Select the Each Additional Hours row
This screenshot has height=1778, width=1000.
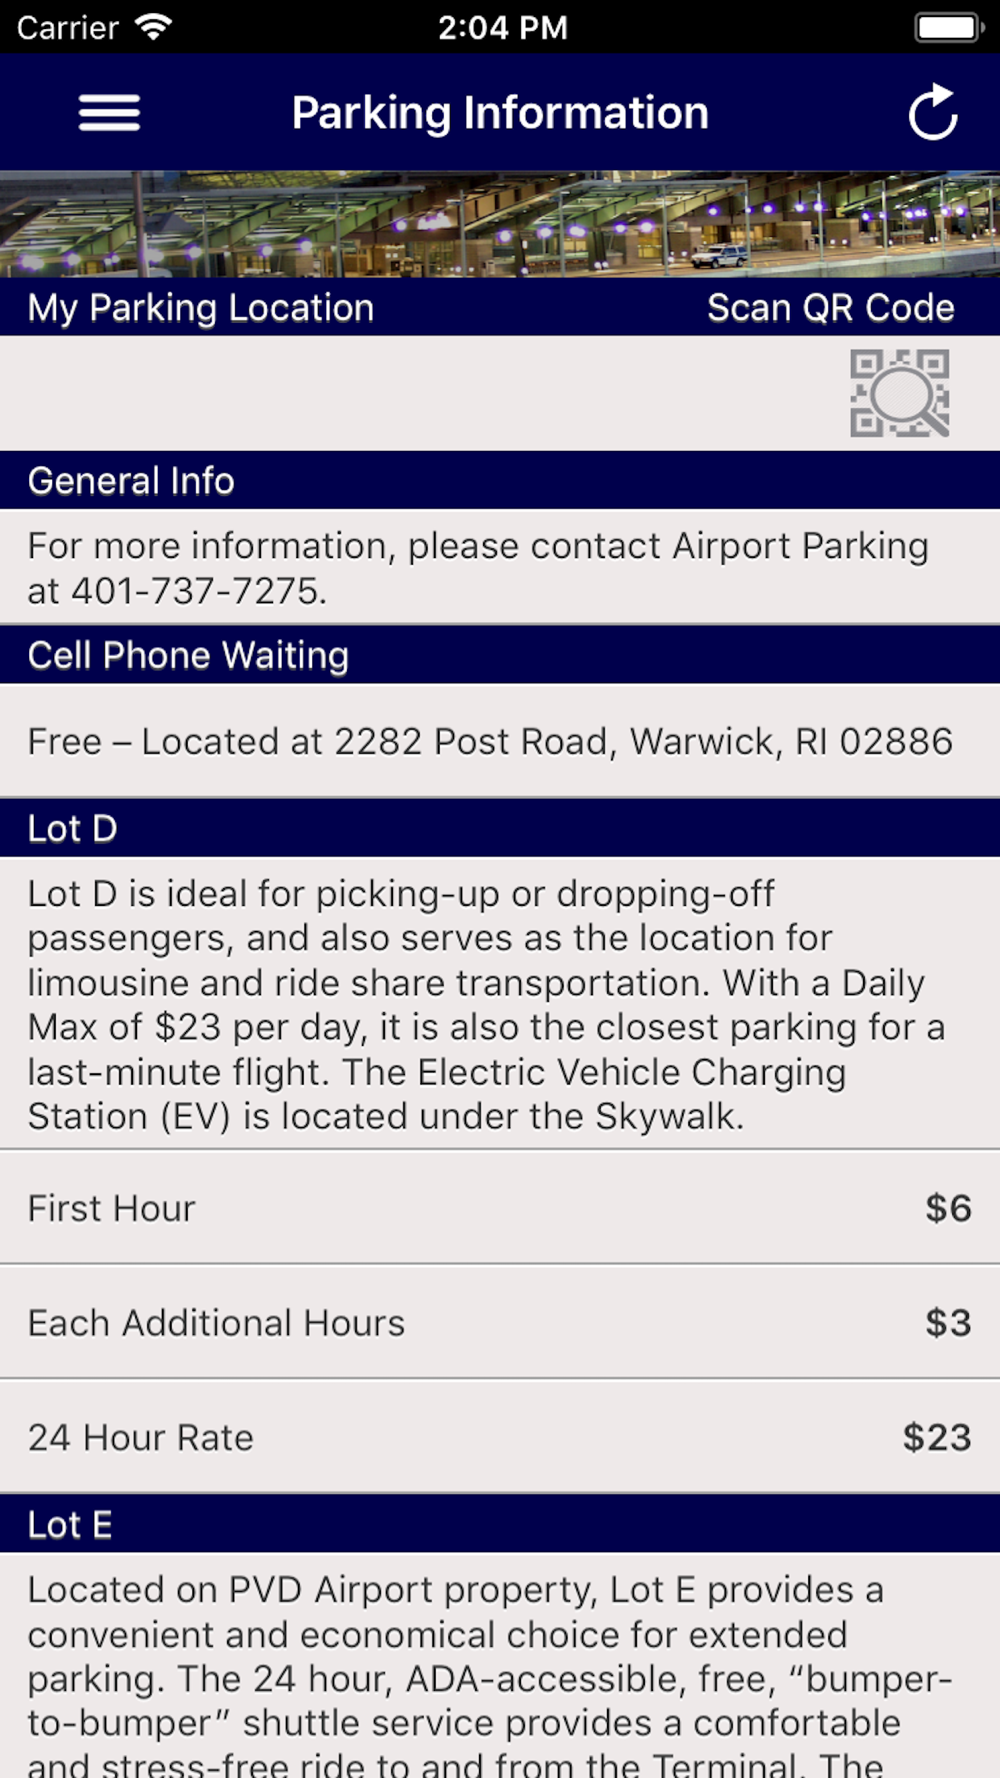pyautogui.click(x=500, y=1323)
